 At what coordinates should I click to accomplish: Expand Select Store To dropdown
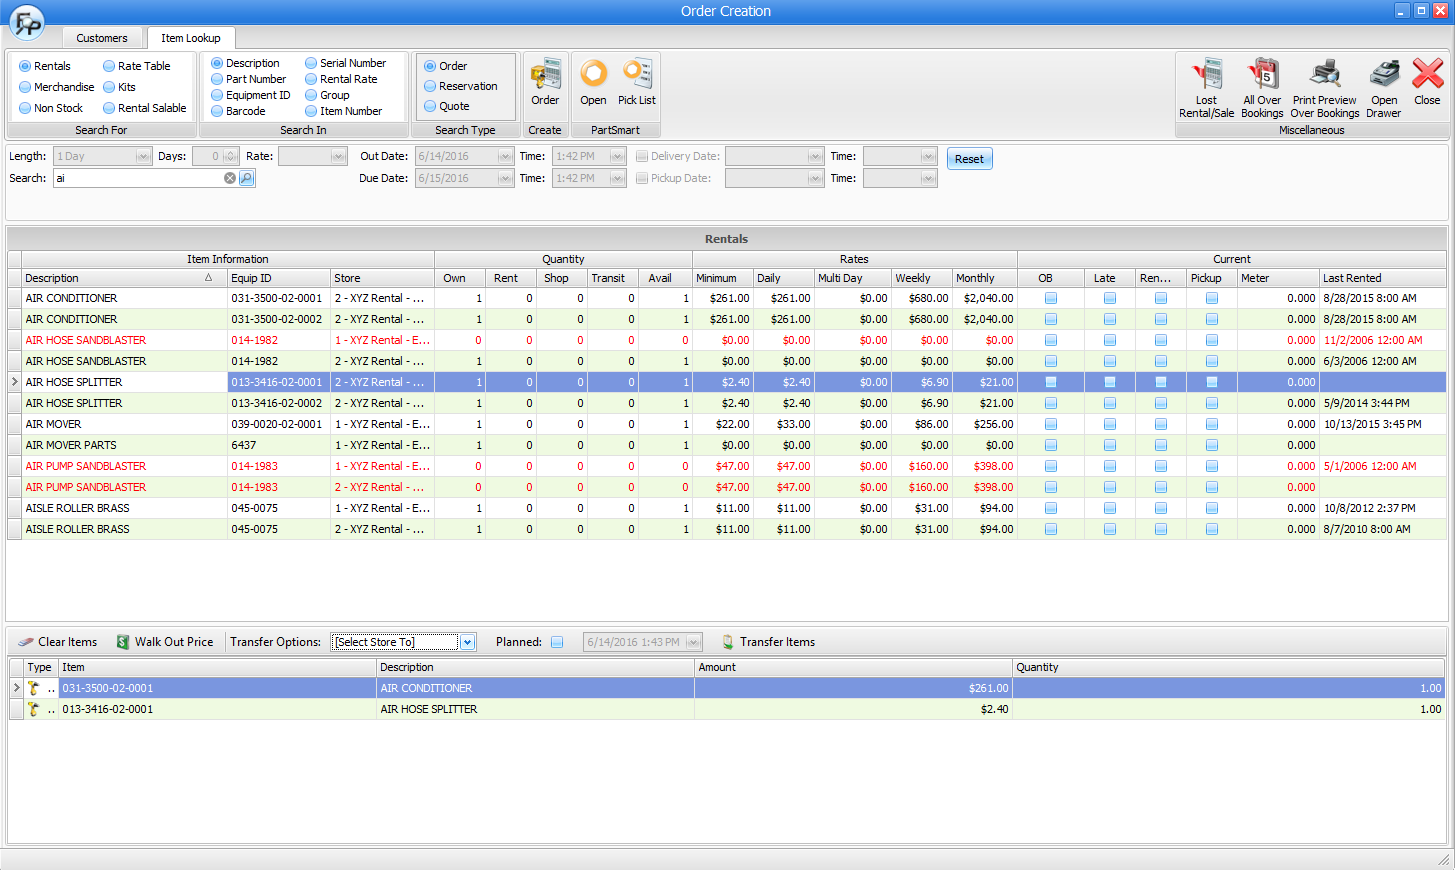point(467,642)
